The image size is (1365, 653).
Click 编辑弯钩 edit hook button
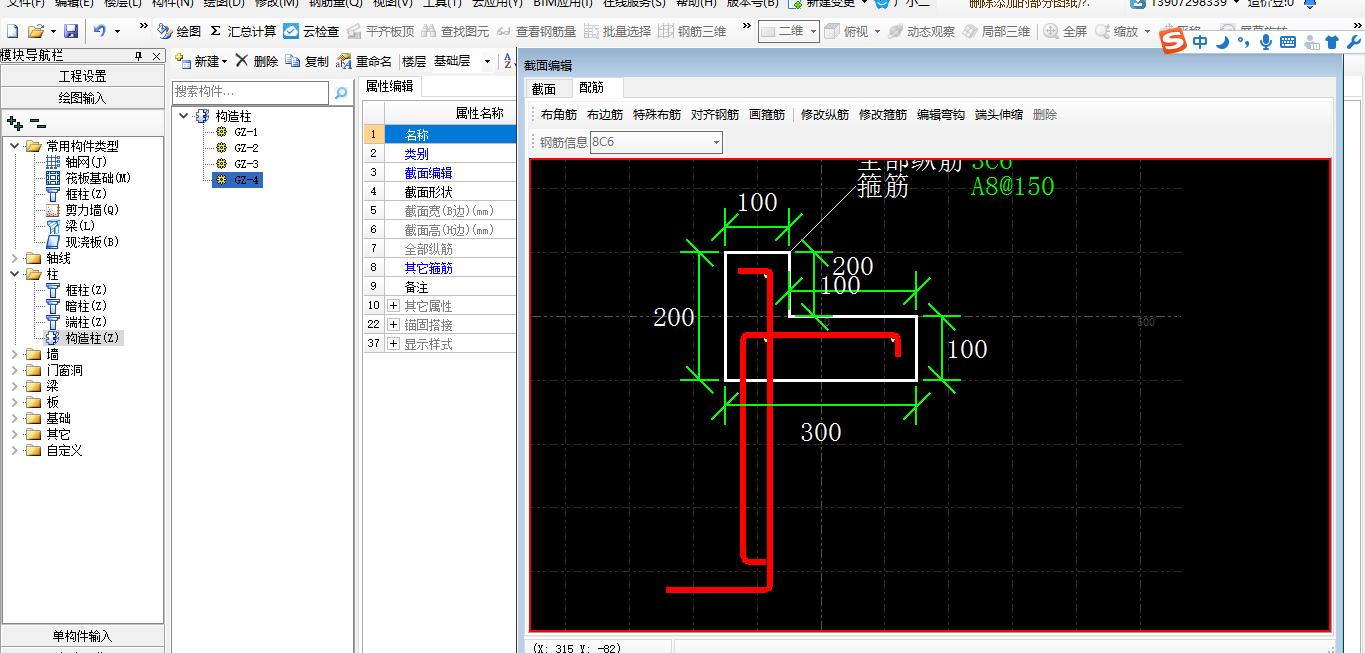pyautogui.click(x=941, y=115)
